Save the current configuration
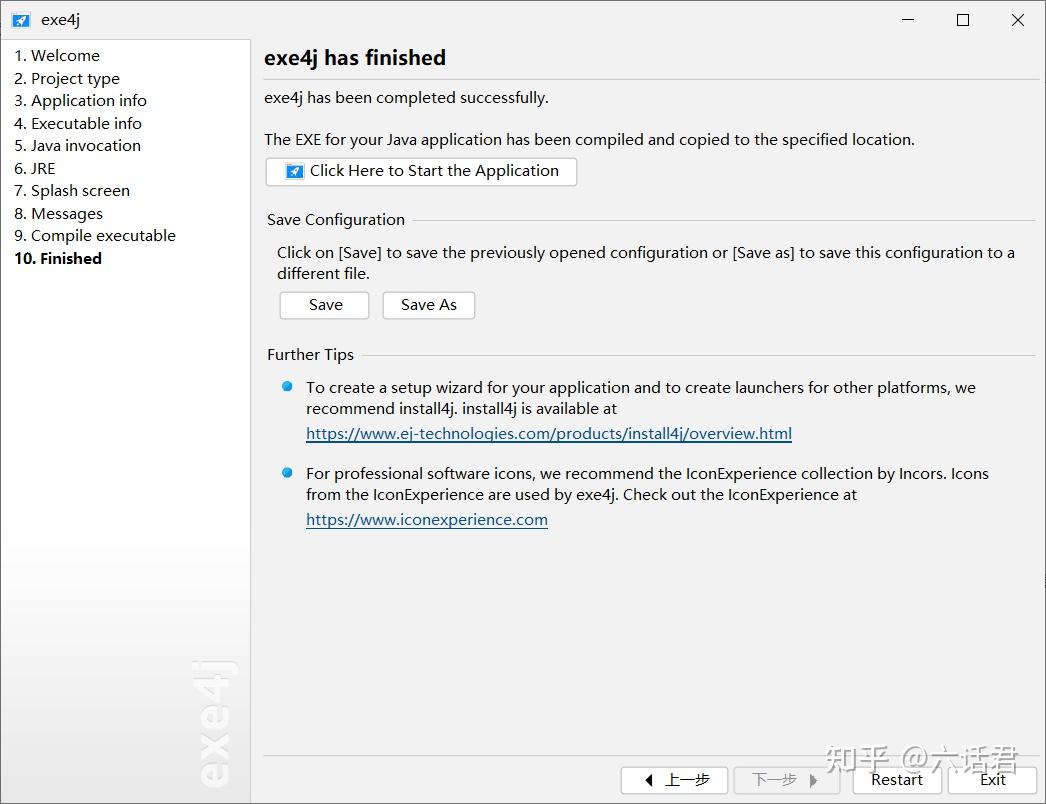1046x804 pixels. (325, 305)
